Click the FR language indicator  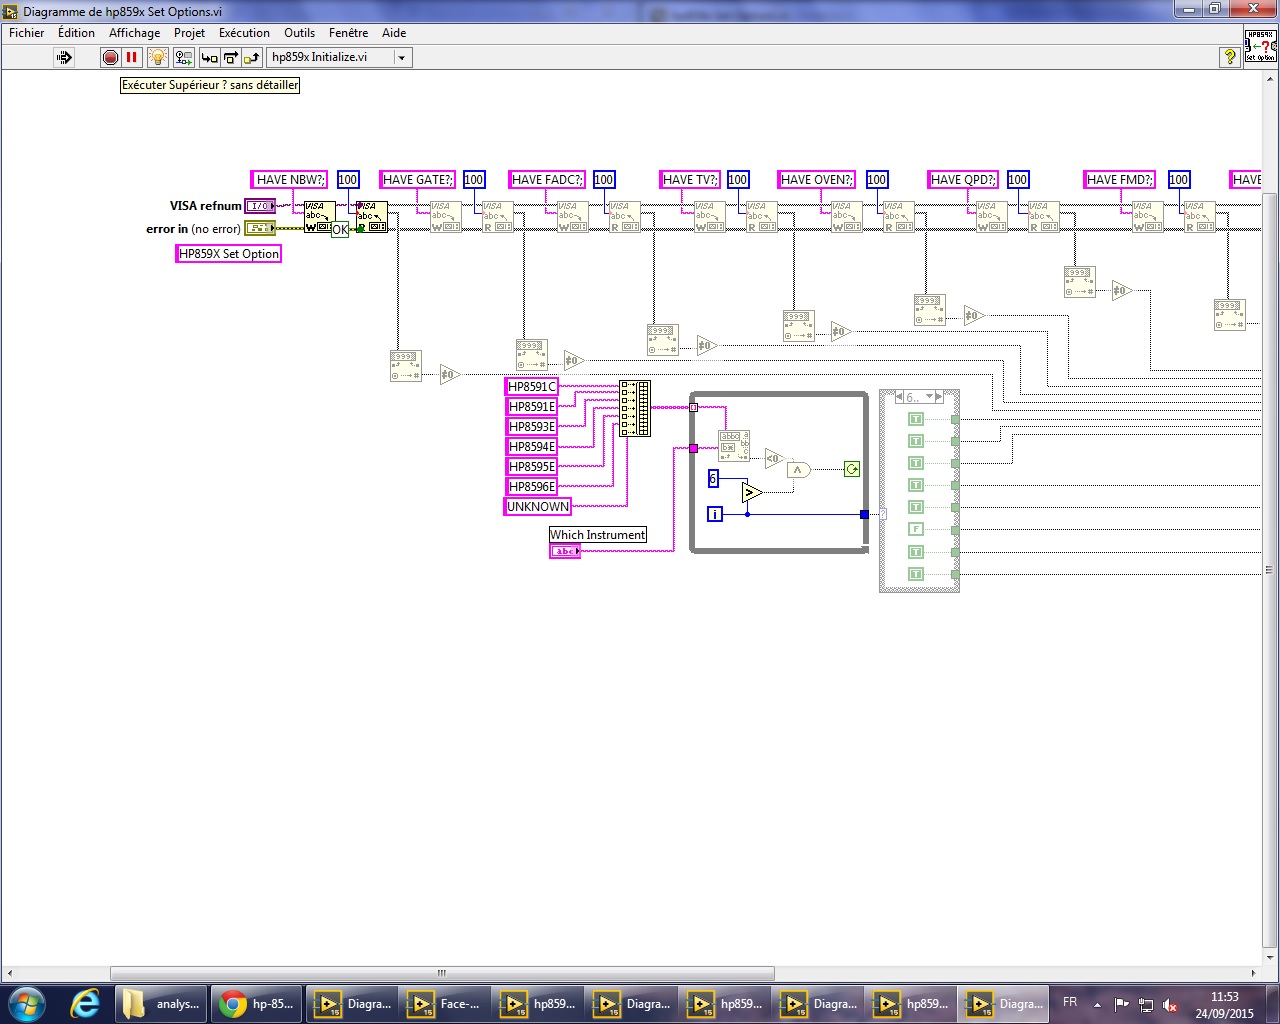(1070, 1002)
